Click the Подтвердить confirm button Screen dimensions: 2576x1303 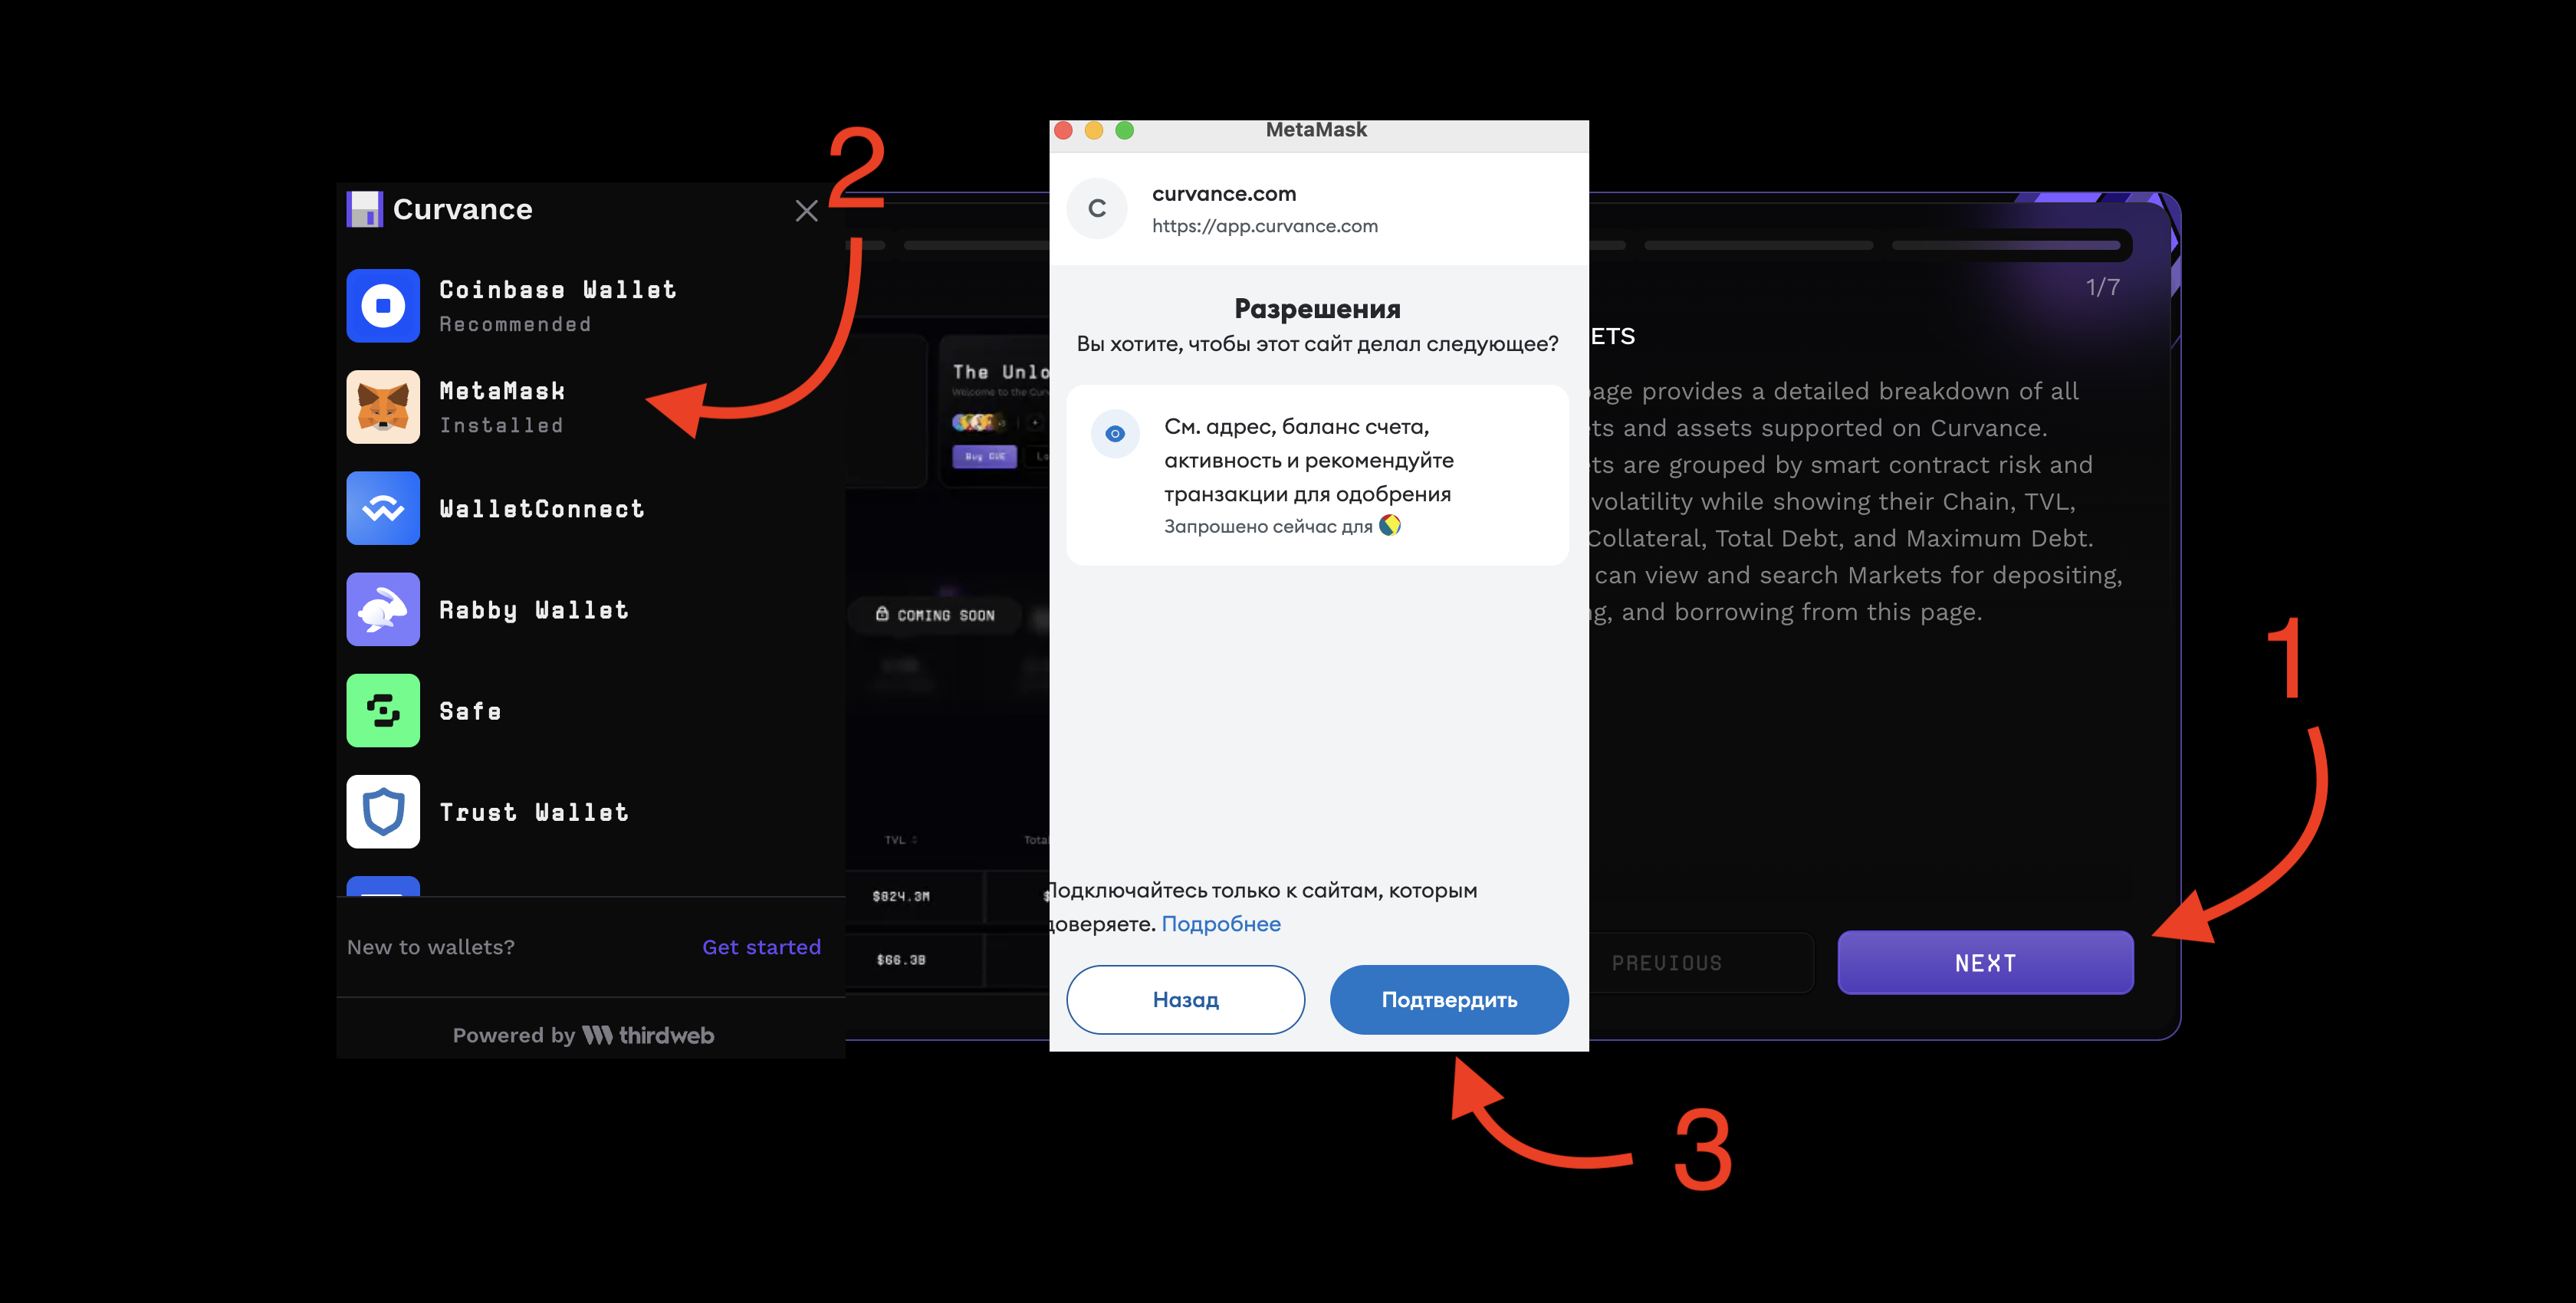tap(1449, 999)
